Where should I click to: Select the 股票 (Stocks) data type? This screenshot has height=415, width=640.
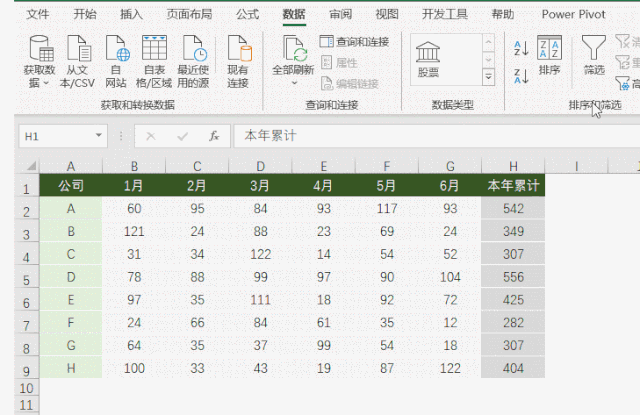tap(428, 56)
